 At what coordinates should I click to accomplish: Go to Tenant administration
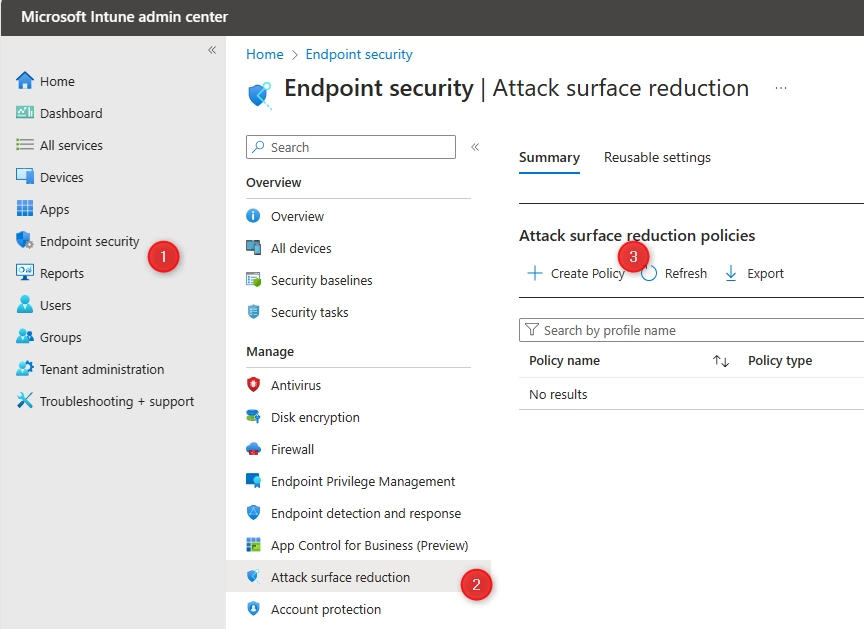(102, 369)
